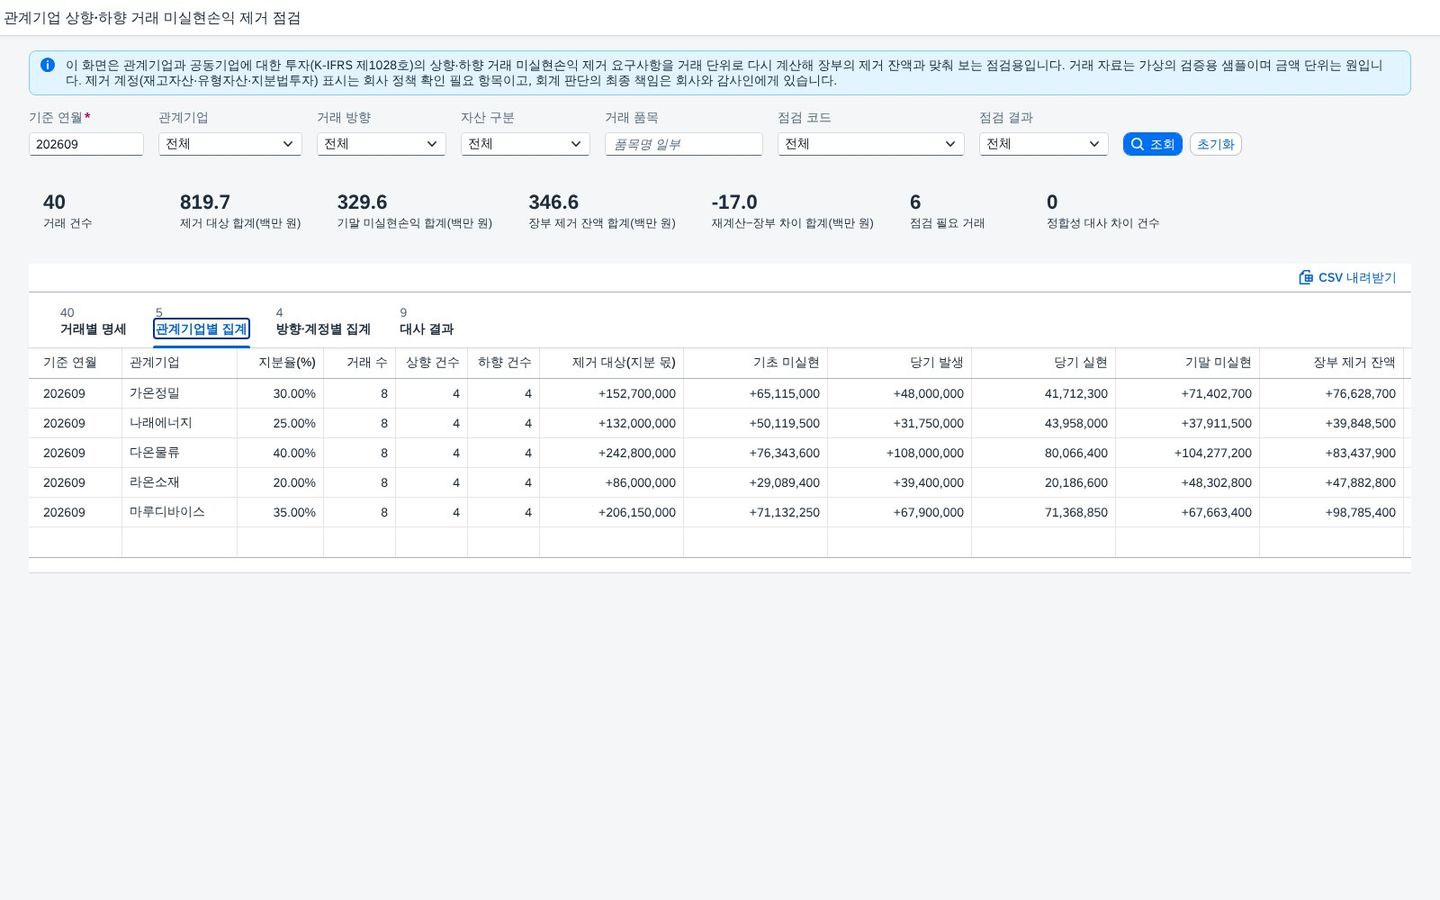Screen dimensions: 1440x900
Task: Click the 43,958,000 당기 실현 cell
Action: [x=1043, y=423]
